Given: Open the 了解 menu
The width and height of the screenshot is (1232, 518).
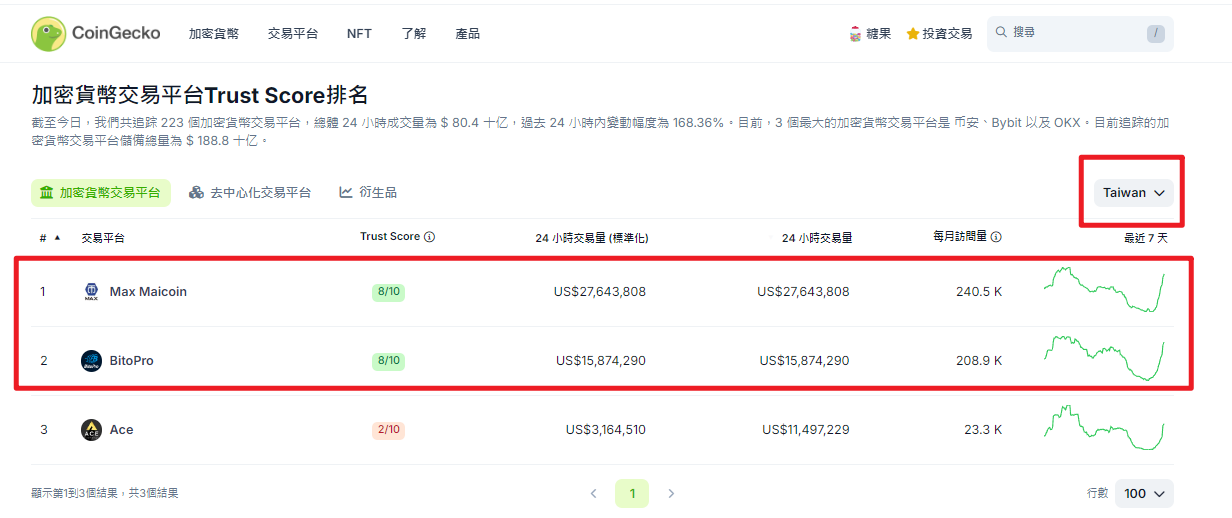Looking at the screenshot, I should (414, 33).
